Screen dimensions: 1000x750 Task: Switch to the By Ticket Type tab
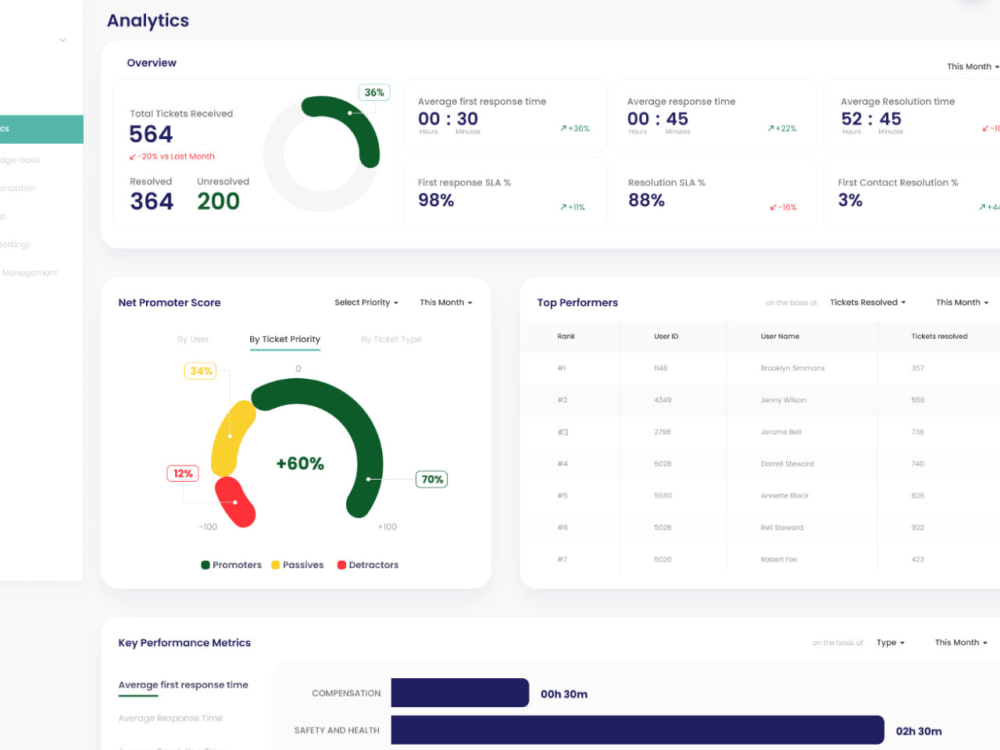click(391, 339)
